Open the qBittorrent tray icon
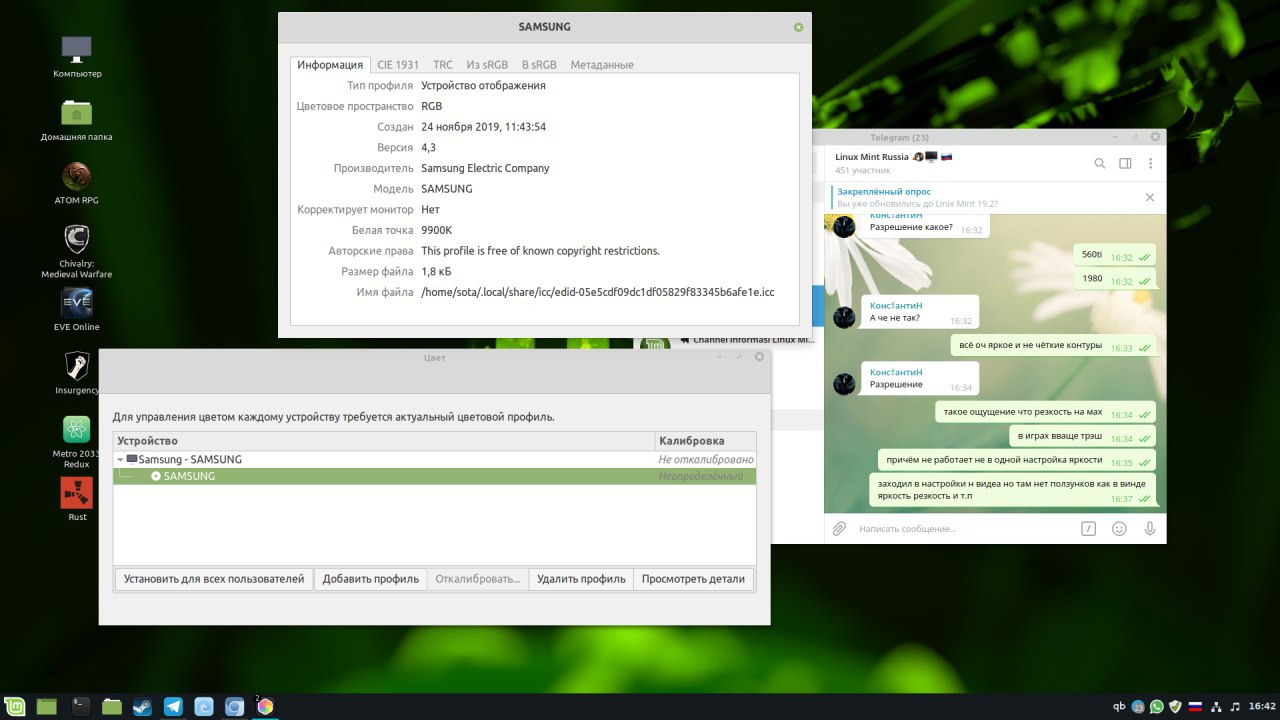 [1119, 707]
